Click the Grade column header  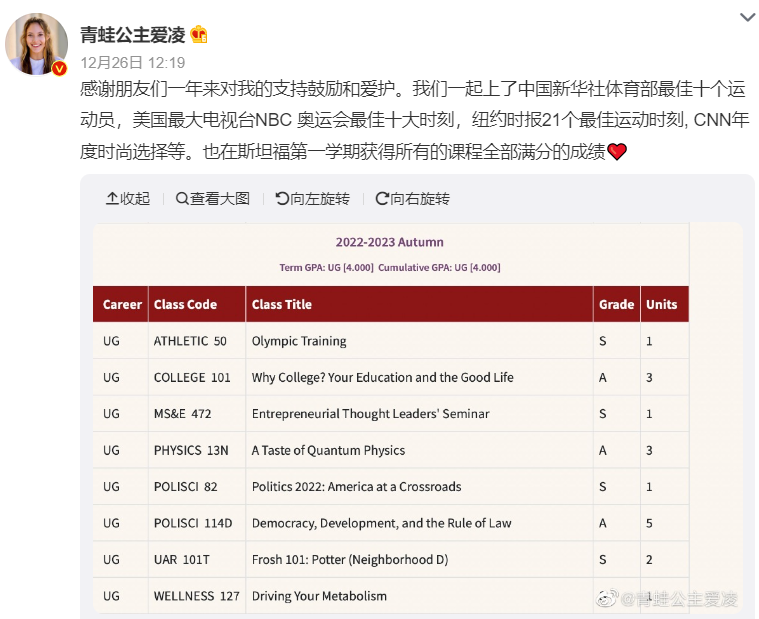pyautogui.click(x=617, y=304)
